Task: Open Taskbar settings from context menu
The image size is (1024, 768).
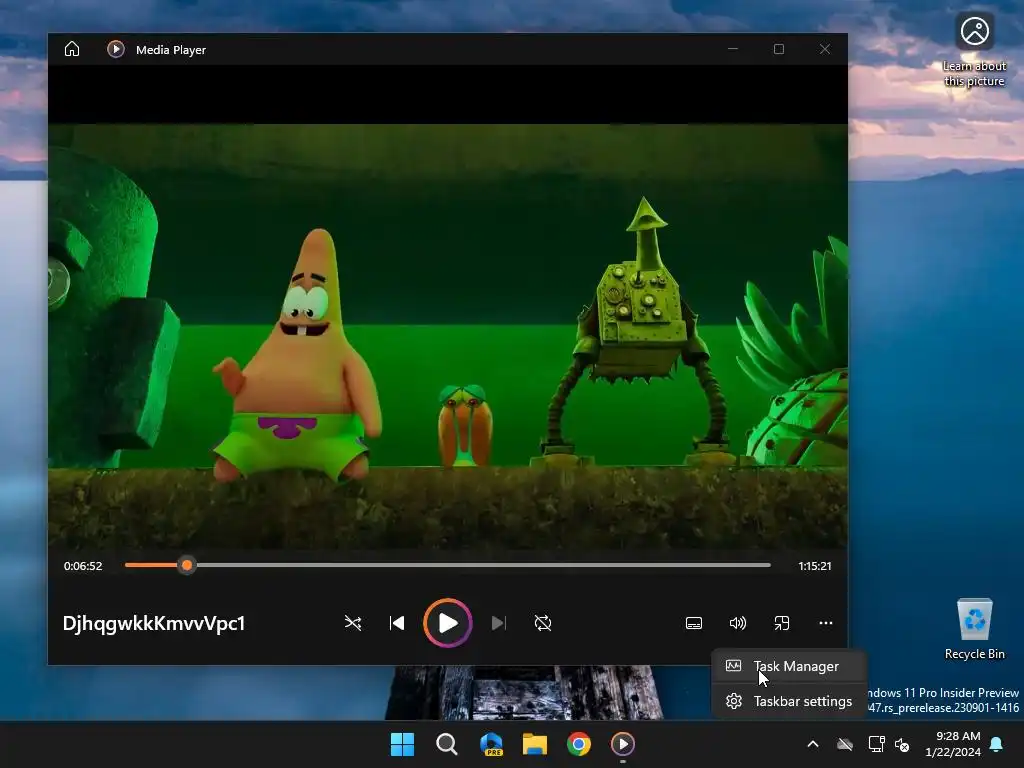Action: [788, 701]
